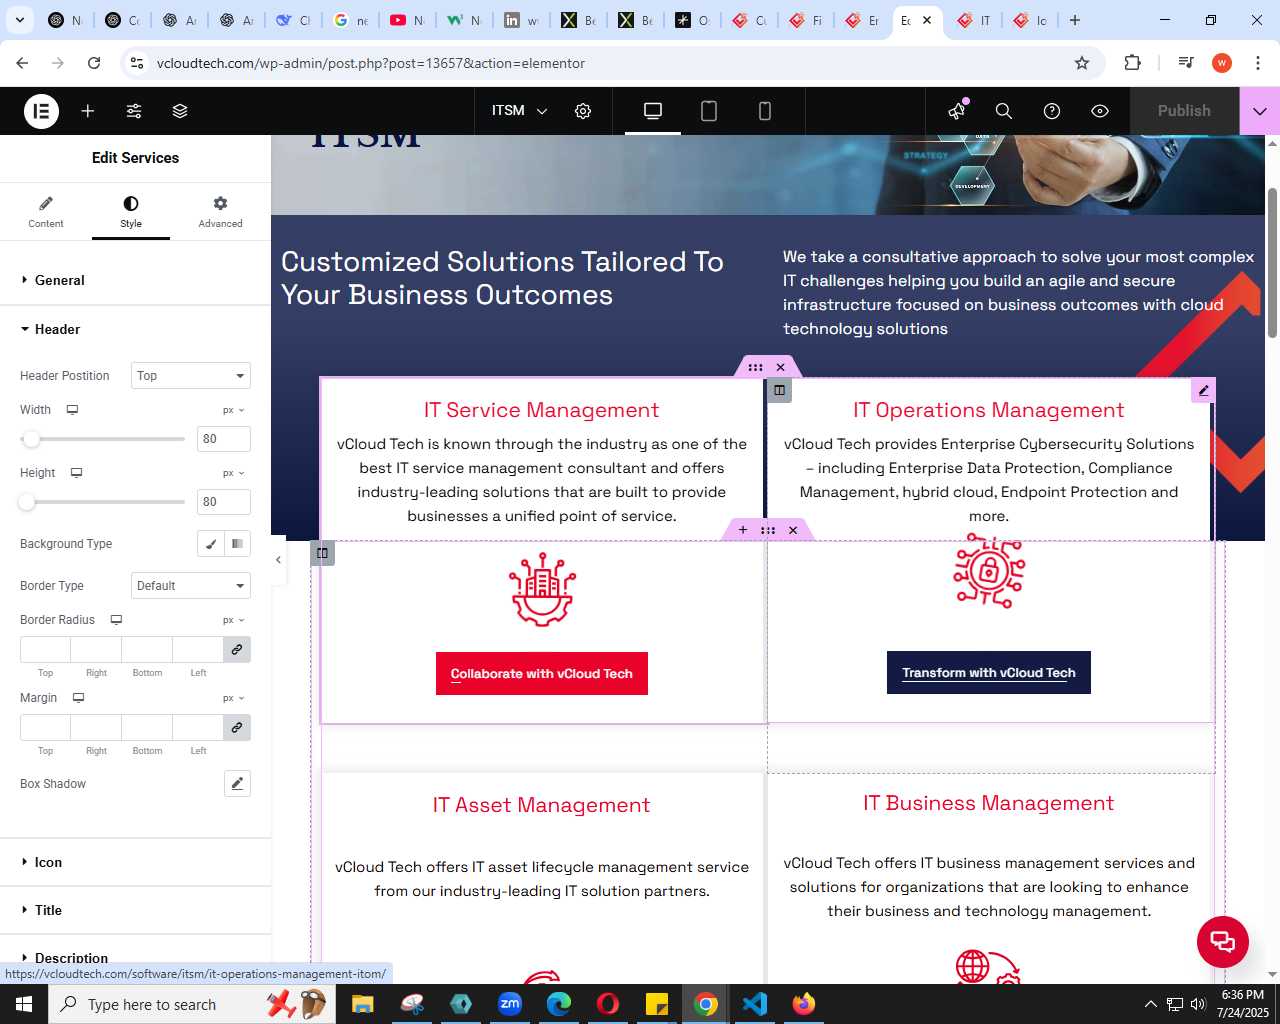Click the Height slider handle
The width and height of the screenshot is (1280, 1024).
coord(27,502)
